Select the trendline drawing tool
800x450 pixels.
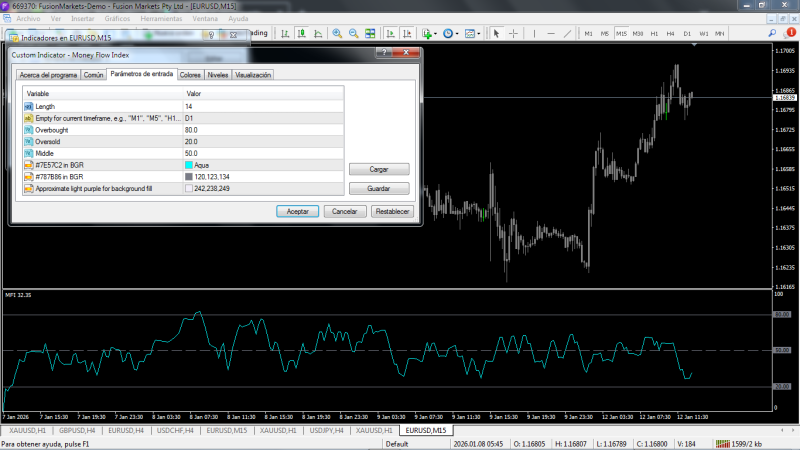567,34
